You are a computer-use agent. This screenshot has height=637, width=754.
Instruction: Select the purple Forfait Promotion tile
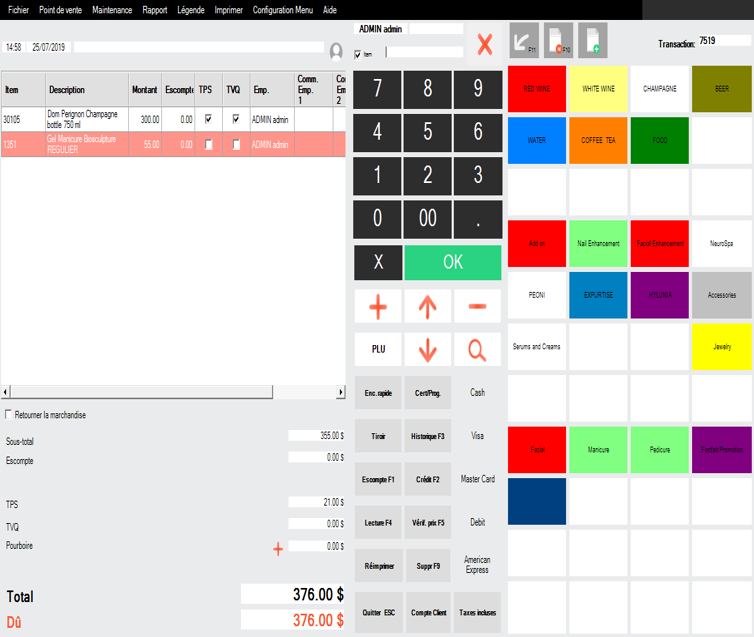point(721,450)
